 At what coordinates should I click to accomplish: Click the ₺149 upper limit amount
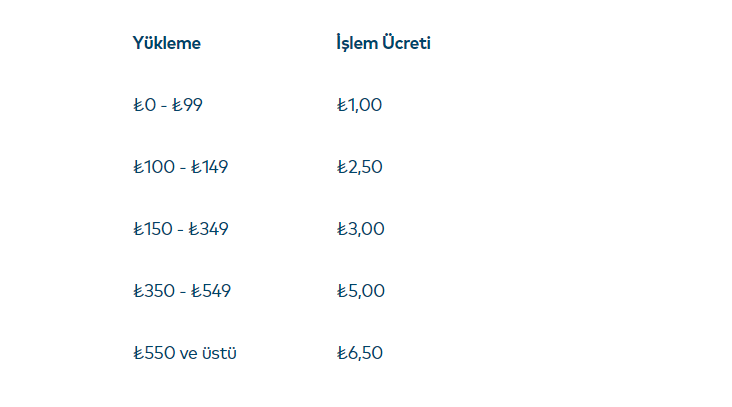tap(210, 167)
